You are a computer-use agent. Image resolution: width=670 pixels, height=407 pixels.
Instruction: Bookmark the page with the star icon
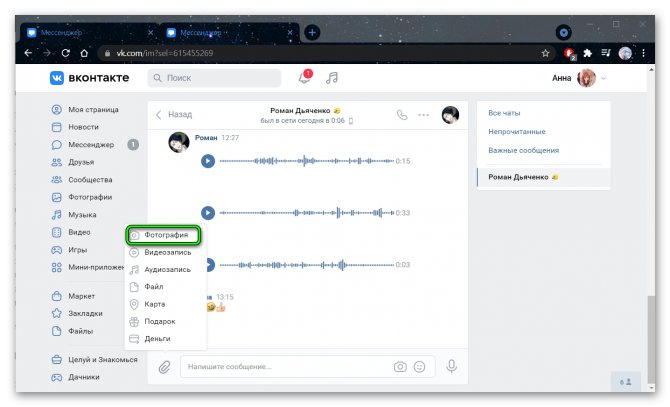(545, 53)
